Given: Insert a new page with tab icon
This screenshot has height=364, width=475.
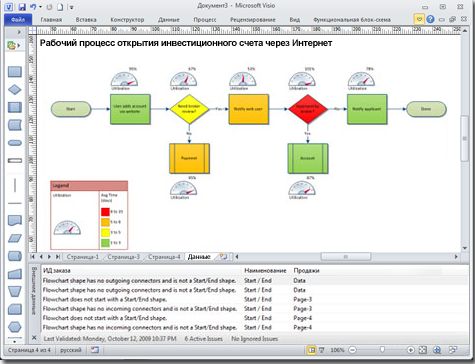Looking at the screenshot, I should [224, 257].
